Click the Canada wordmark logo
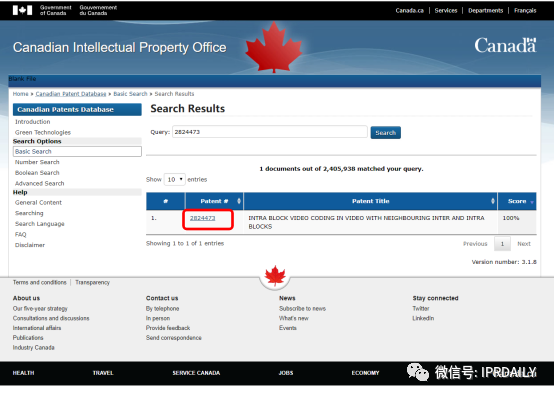The height and width of the screenshot is (398, 554). coord(505,46)
